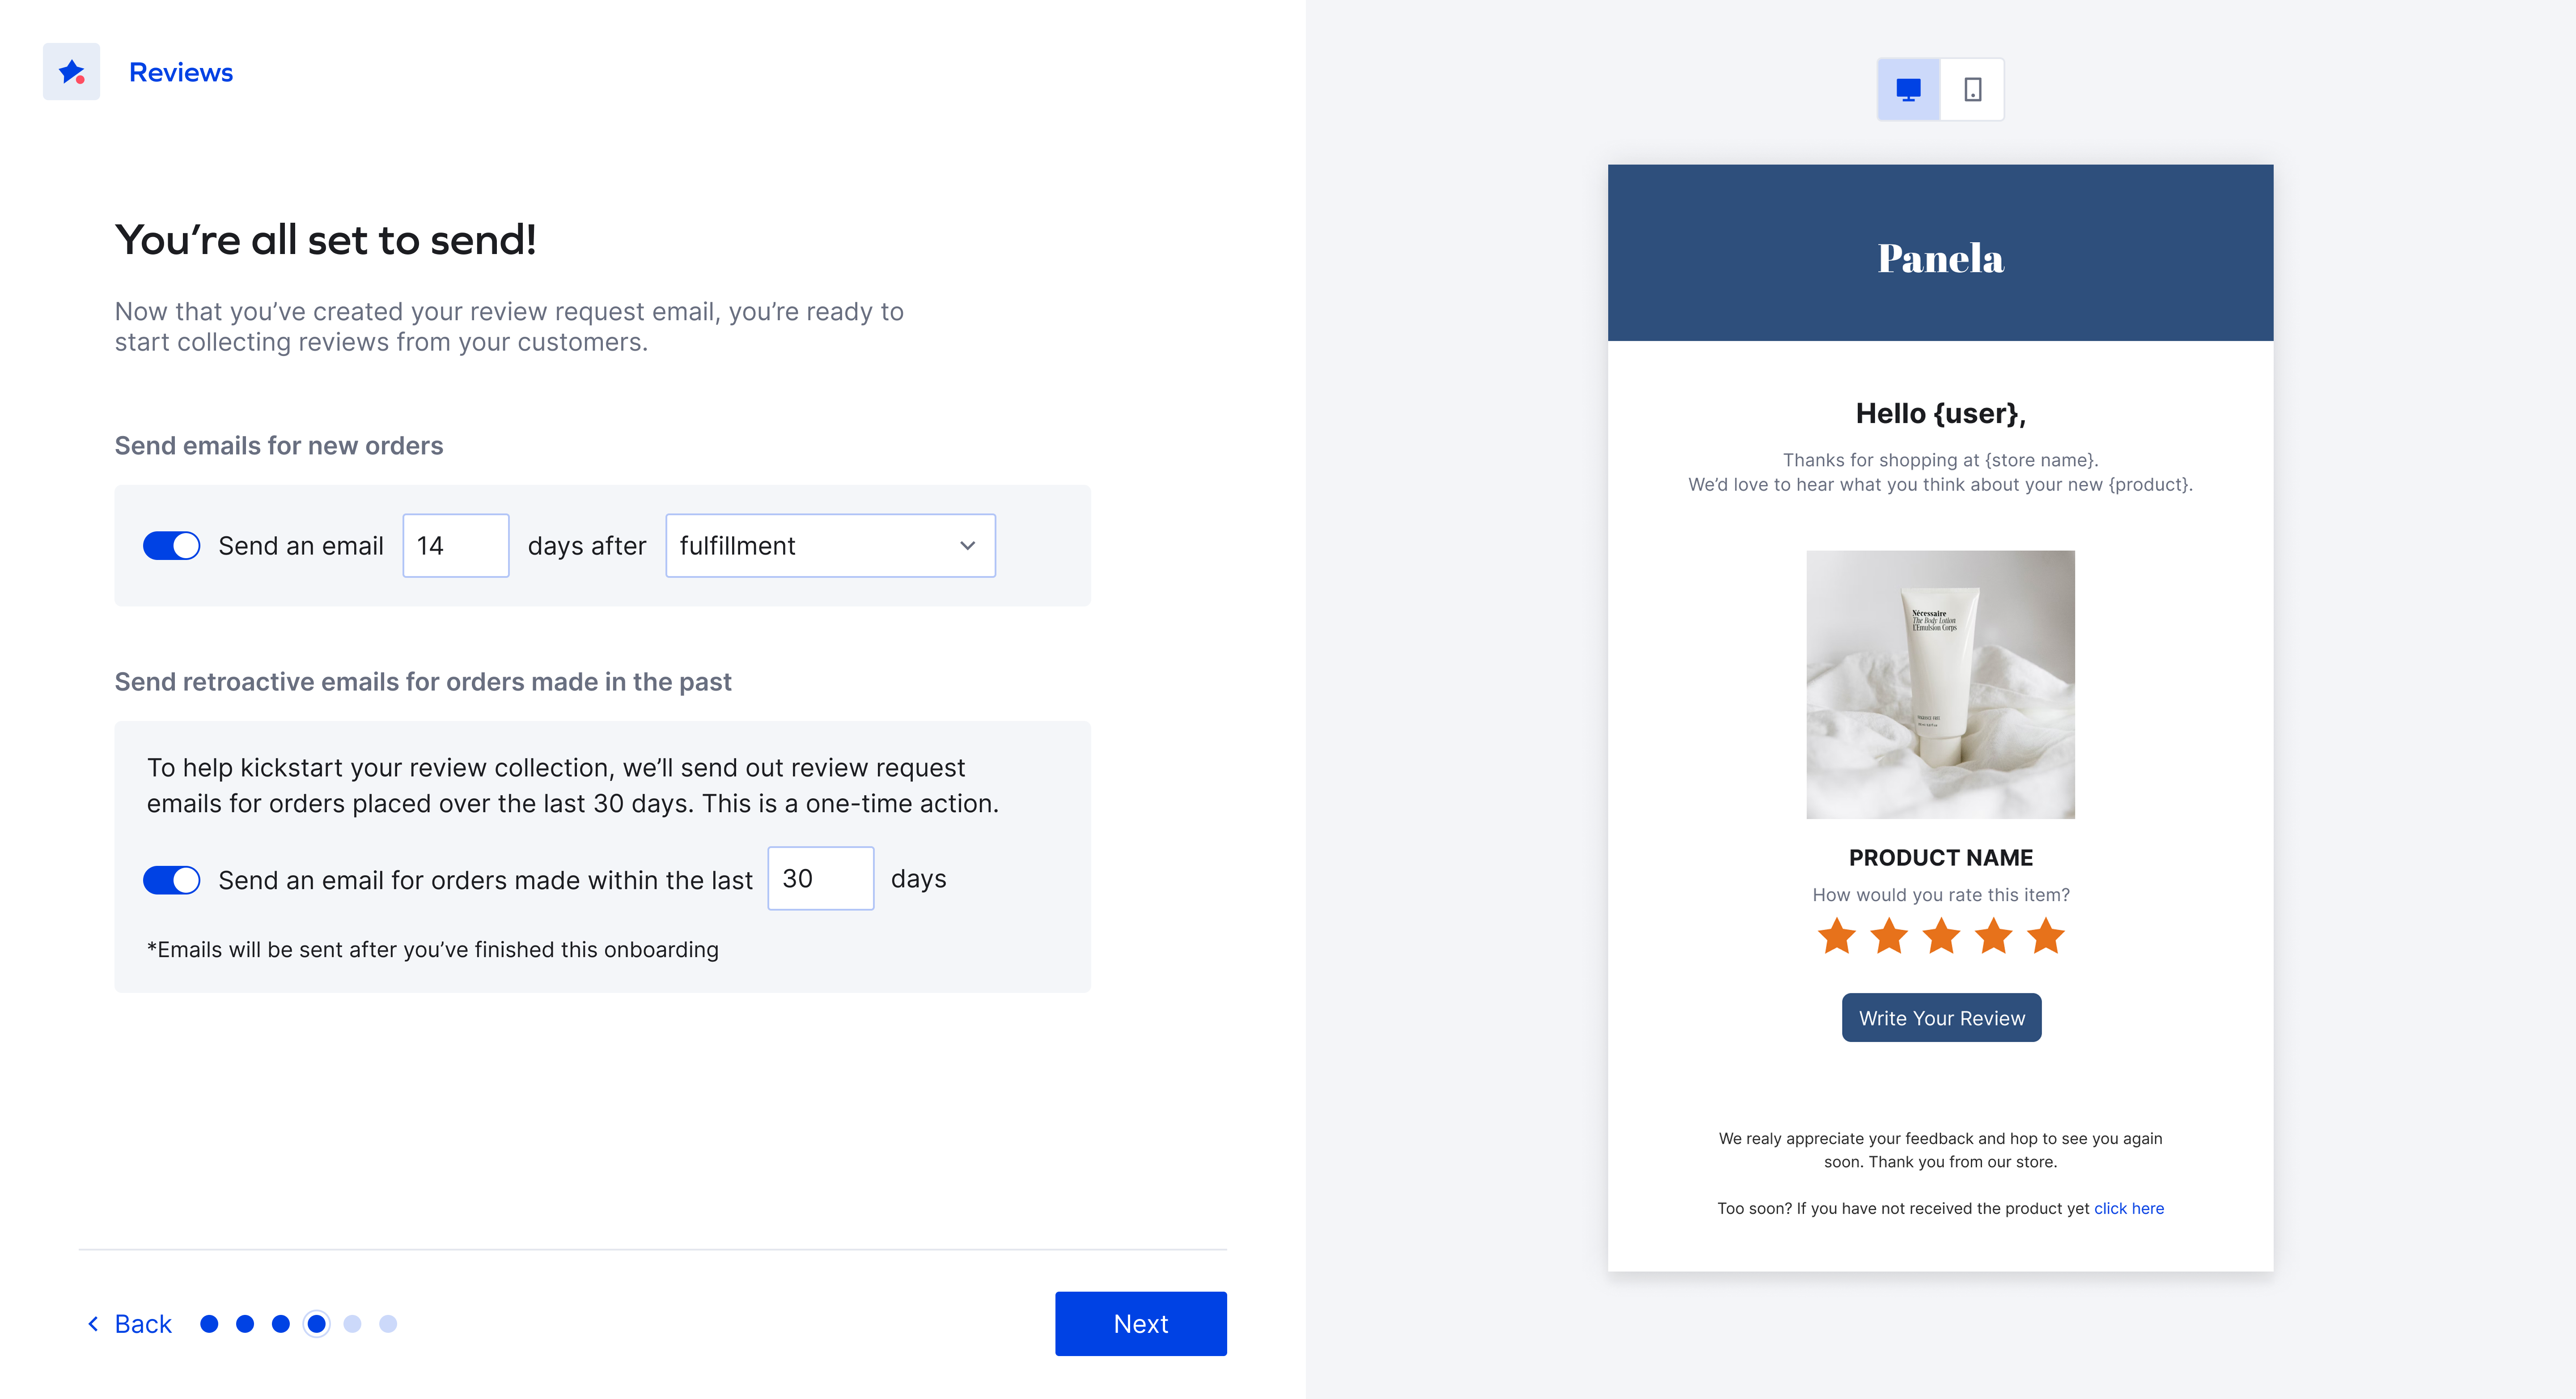The height and width of the screenshot is (1399, 2576).
Task: Disable the new orders email toggle
Action: (x=172, y=545)
